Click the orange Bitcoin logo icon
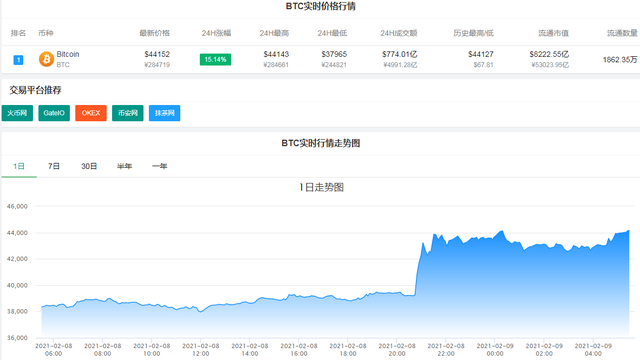 click(x=46, y=59)
